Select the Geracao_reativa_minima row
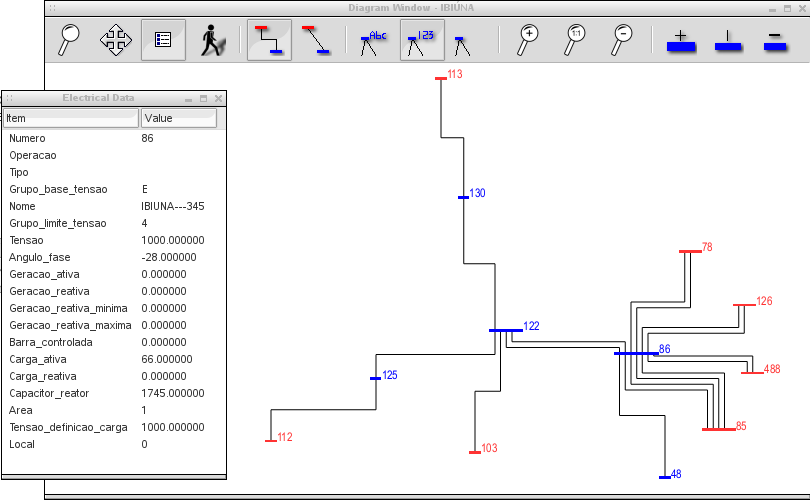The image size is (810, 500). 114,308
